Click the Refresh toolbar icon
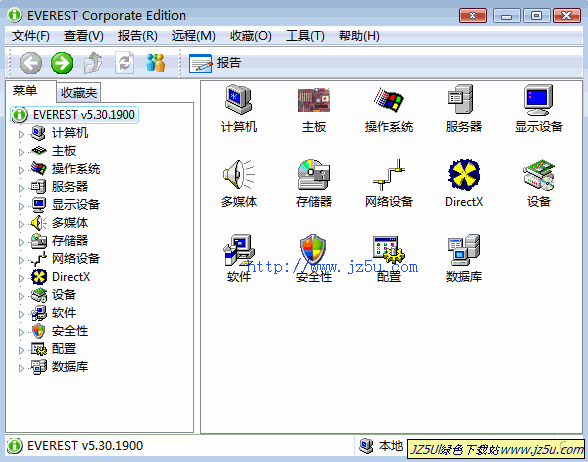 point(124,62)
